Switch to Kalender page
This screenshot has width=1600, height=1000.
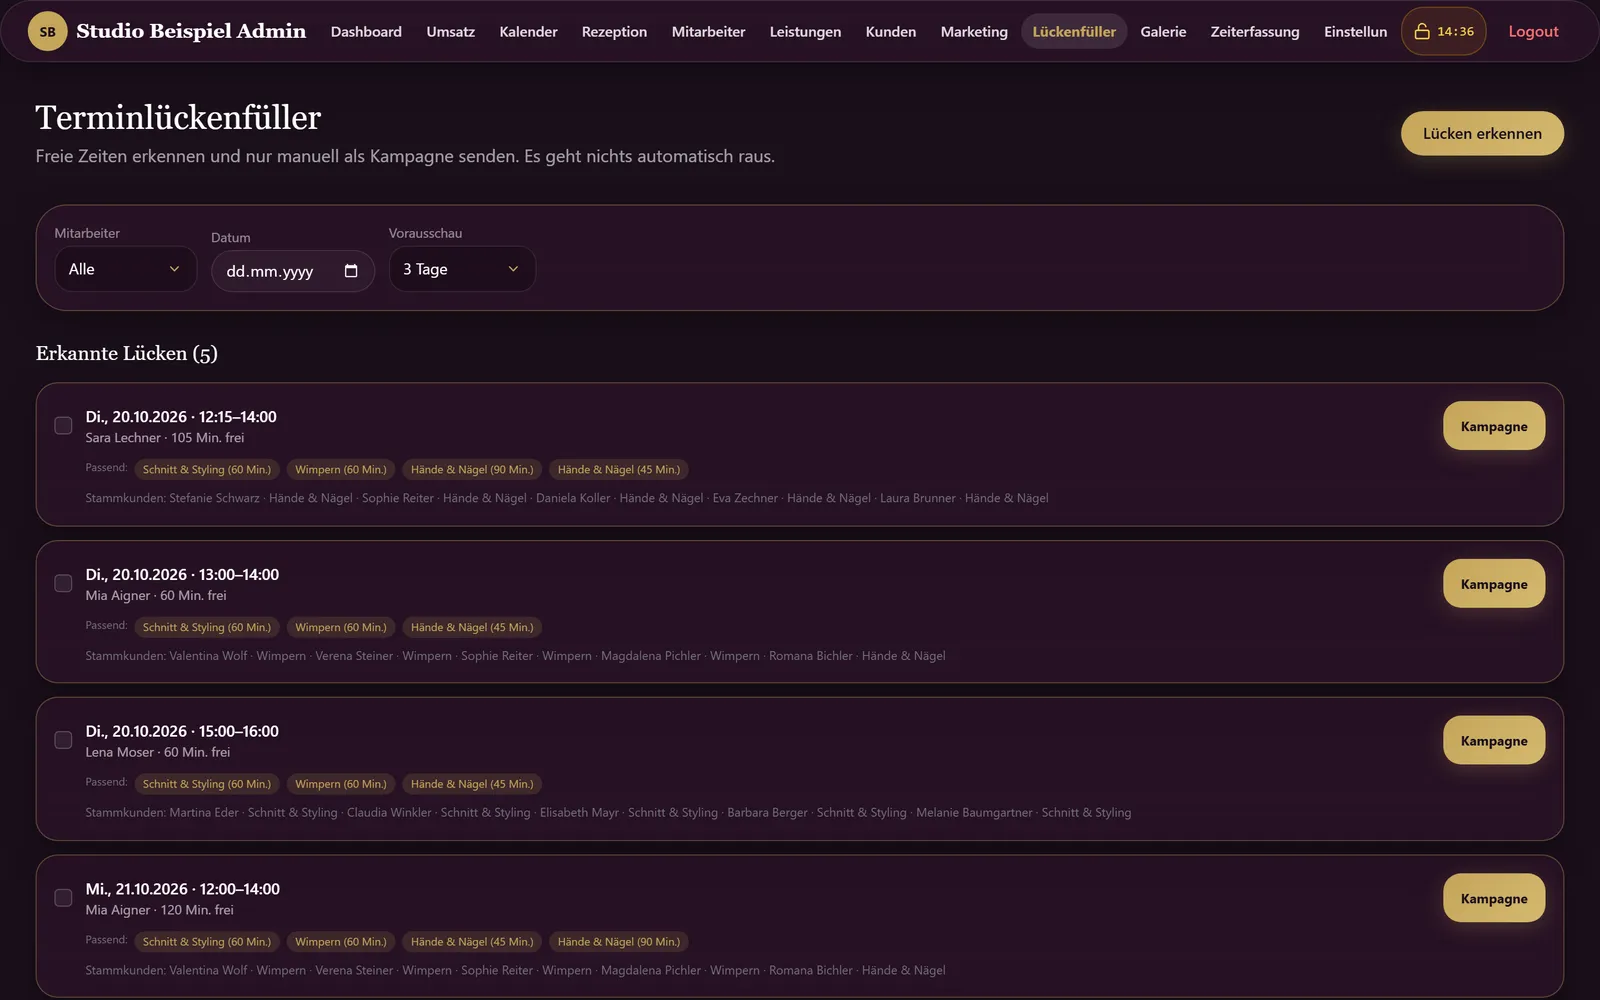click(x=528, y=32)
